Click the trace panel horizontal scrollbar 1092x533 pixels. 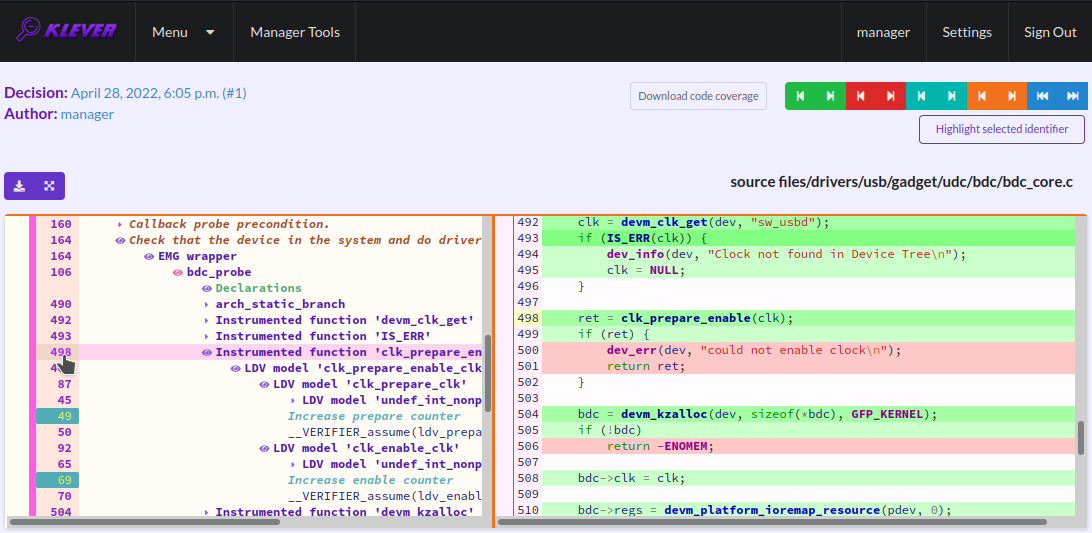point(144,521)
